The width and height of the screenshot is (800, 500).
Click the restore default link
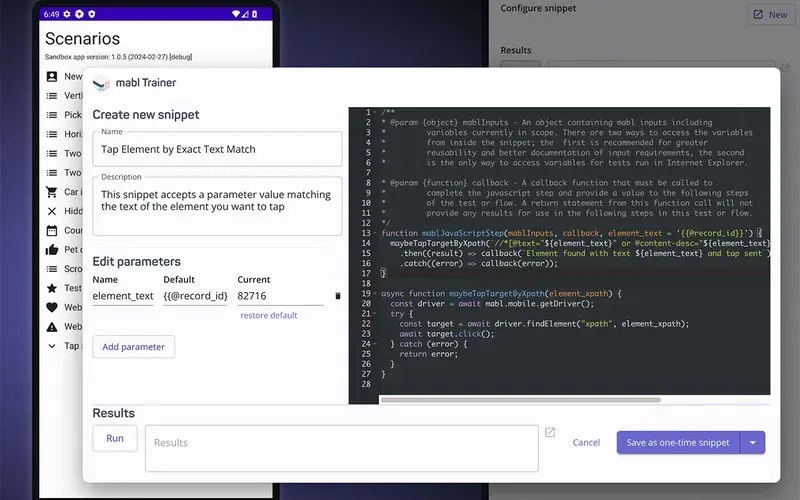[x=268, y=315]
